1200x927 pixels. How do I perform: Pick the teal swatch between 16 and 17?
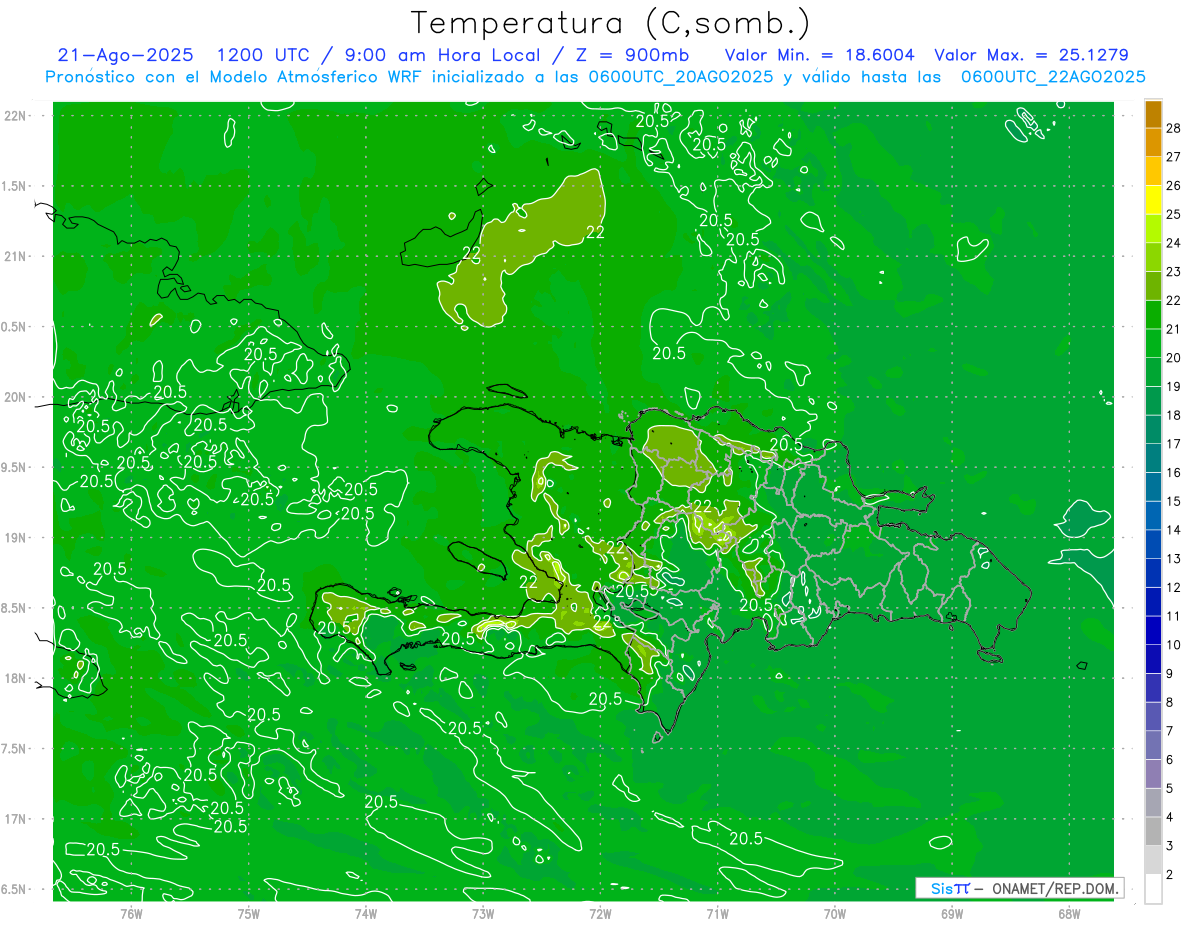pyautogui.click(x=1153, y=458)
